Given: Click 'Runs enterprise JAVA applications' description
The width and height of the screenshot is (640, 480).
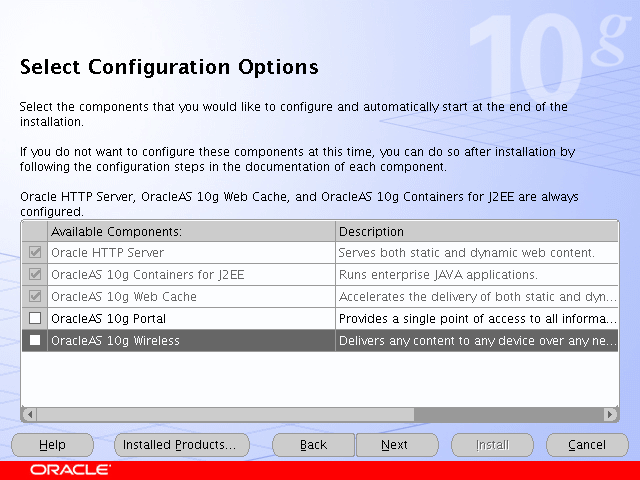Looking at the screenshot, I should pos(438,275).
